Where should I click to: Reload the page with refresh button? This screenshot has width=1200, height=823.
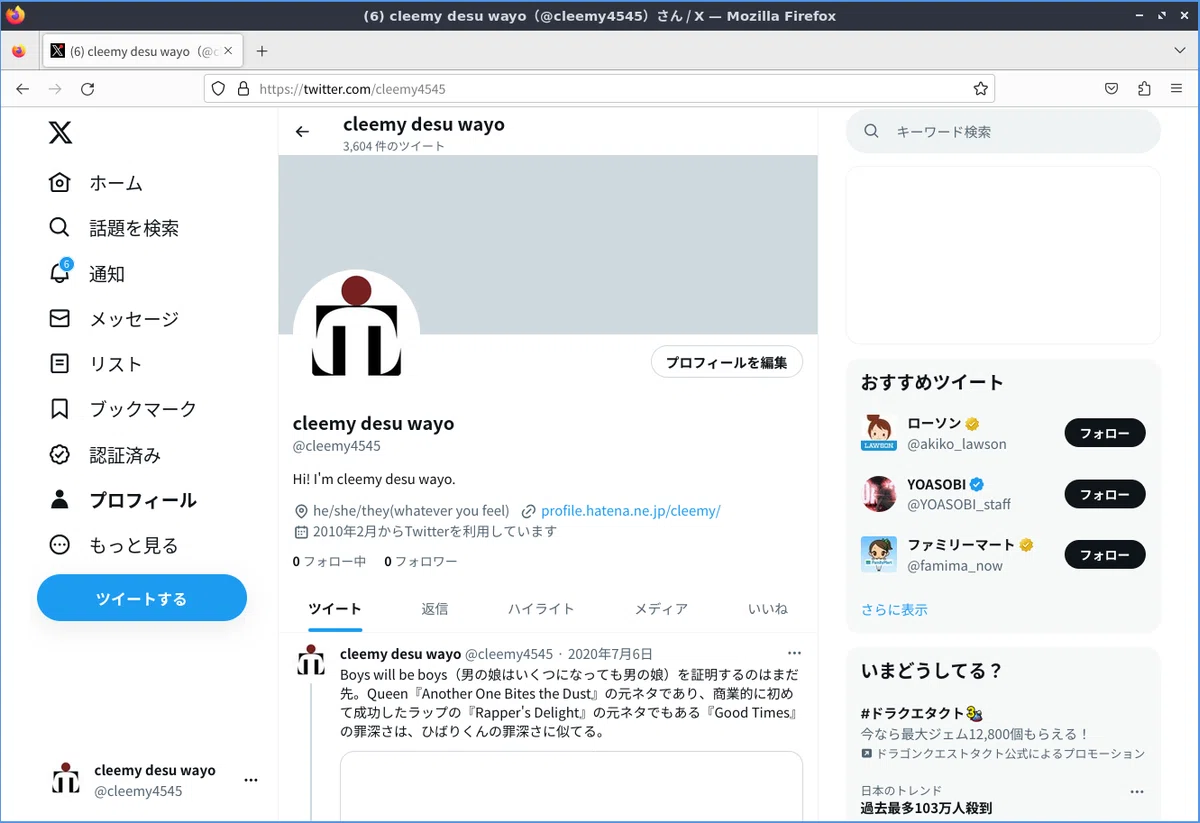click(88, 89)
